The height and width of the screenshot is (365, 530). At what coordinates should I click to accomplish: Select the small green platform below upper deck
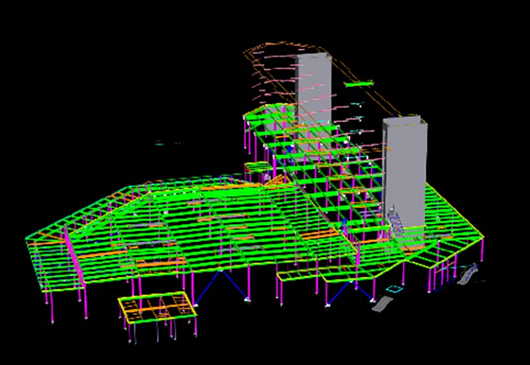pyautogui.click(x=258, y=167)
